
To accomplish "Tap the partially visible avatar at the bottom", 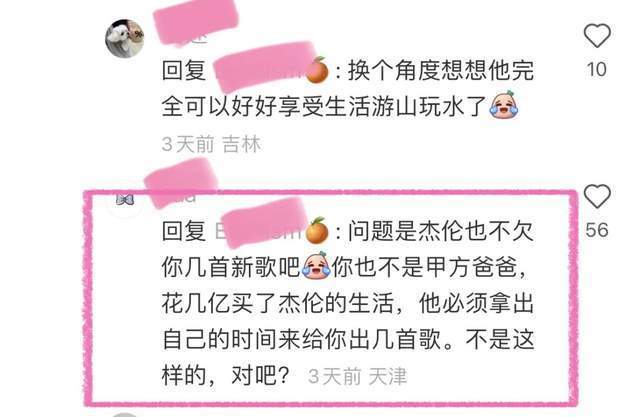I will point(125,415).
